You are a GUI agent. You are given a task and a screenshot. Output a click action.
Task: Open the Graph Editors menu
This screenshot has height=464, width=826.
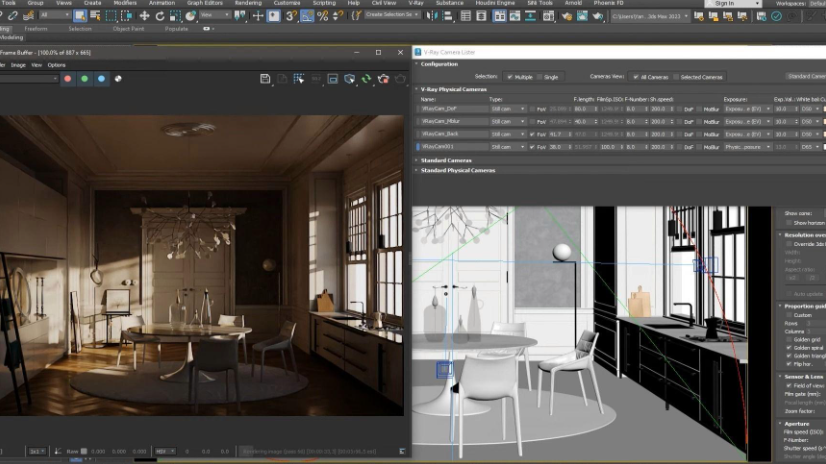(204, 3)
